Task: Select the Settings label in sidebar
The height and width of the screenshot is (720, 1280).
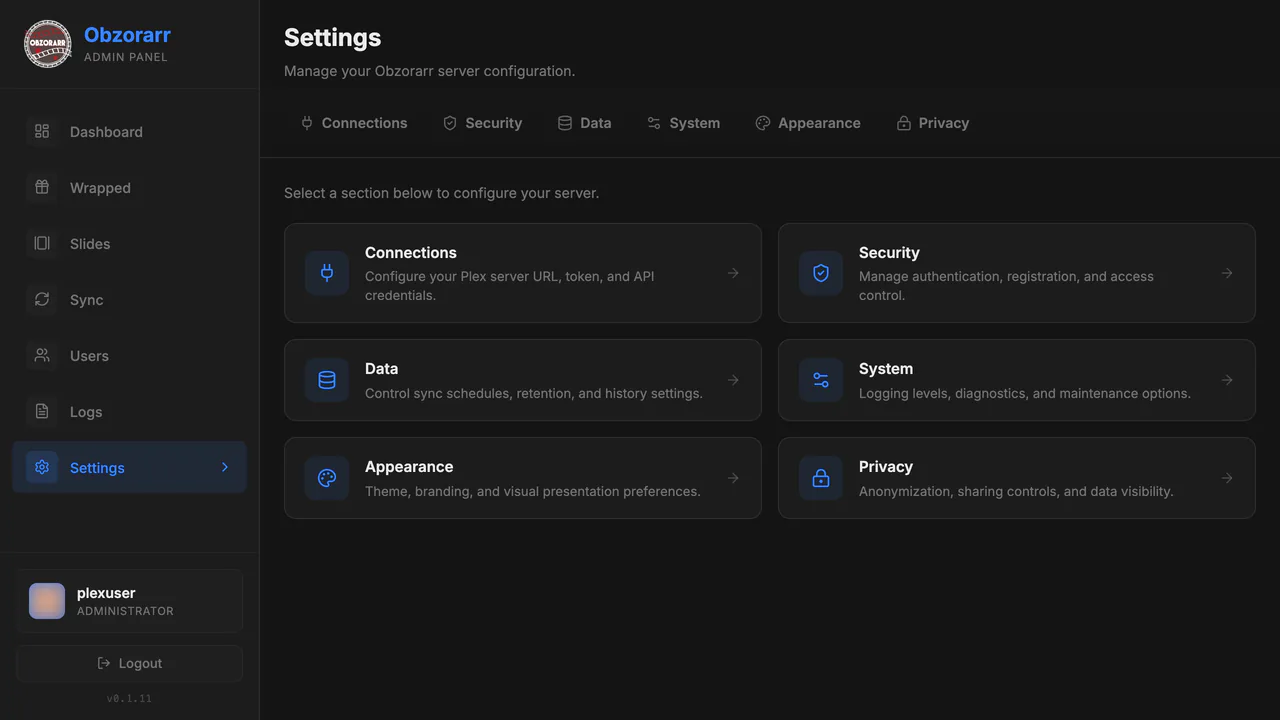Action: 97,467
